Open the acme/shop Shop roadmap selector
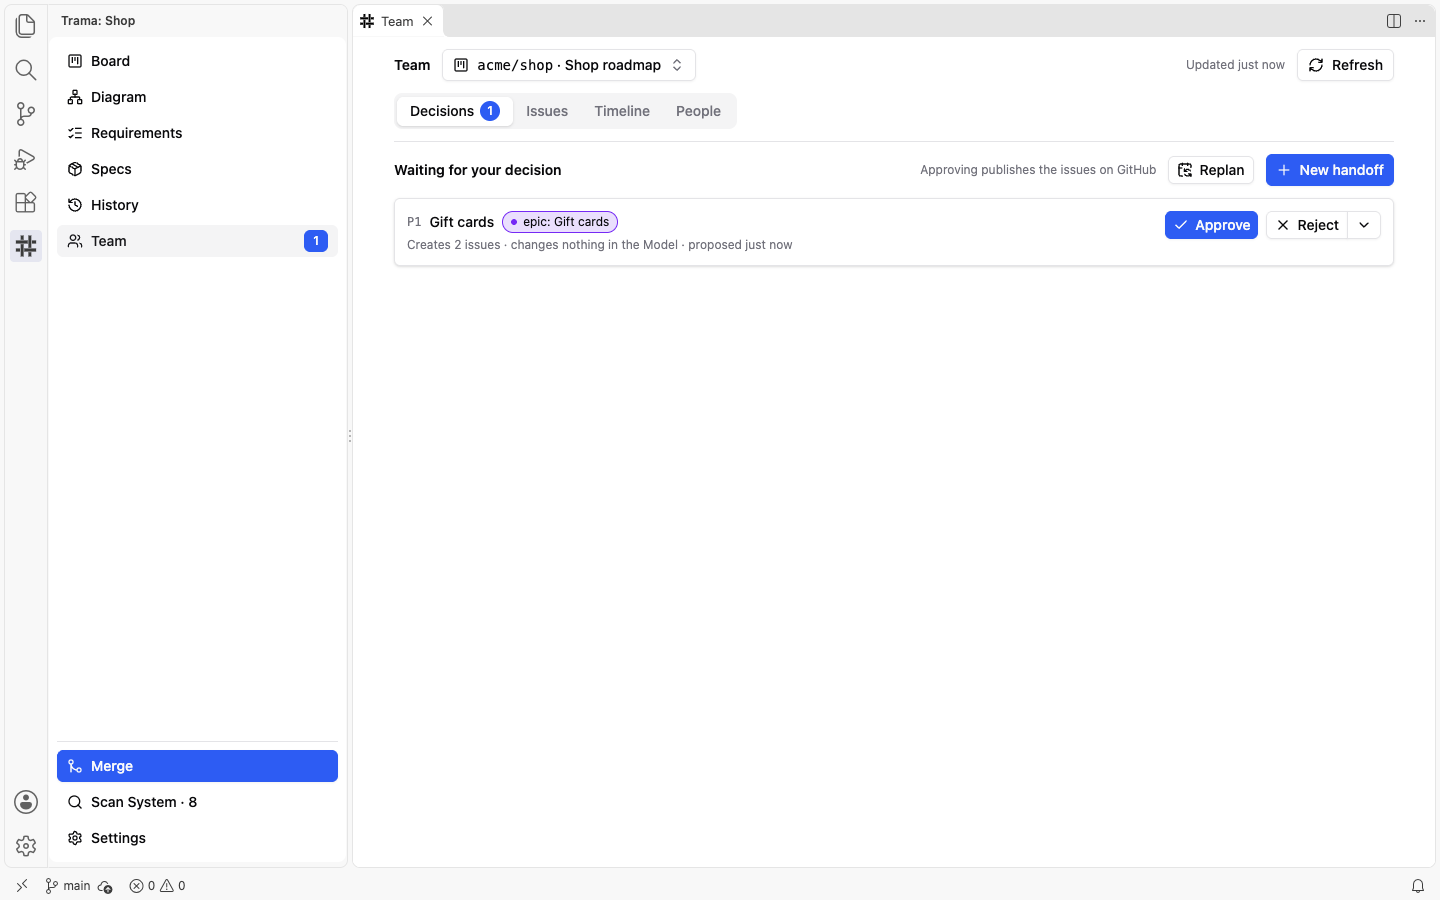The image size is (1440, 900). (569, 65)
